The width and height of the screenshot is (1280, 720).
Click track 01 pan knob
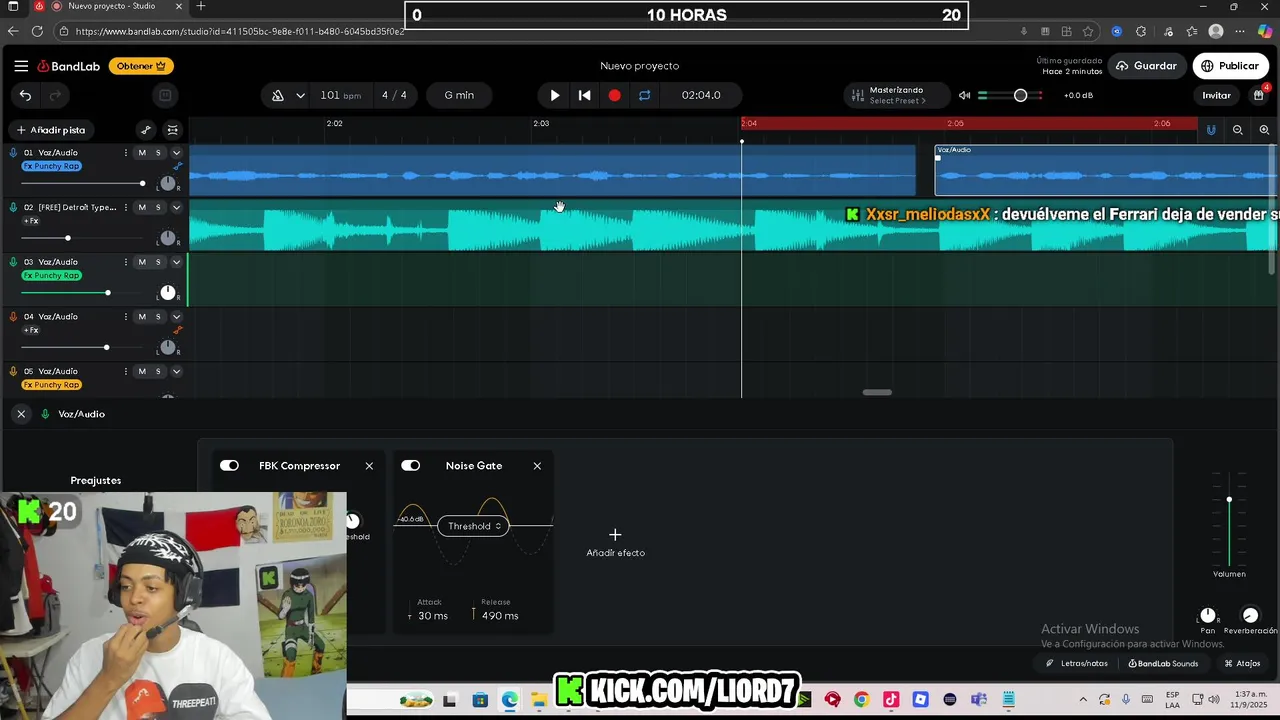168,184
